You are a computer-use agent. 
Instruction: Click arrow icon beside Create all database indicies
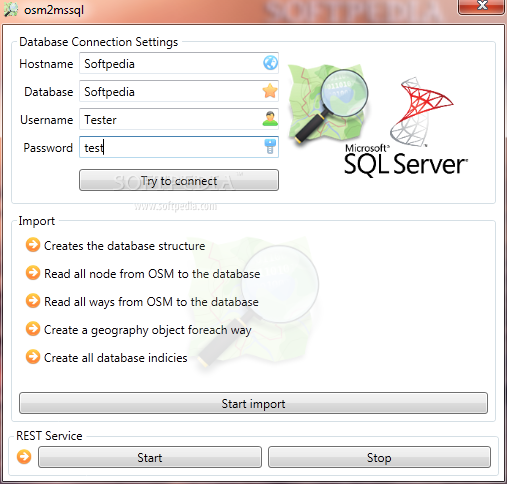click(x=33, y=357)
